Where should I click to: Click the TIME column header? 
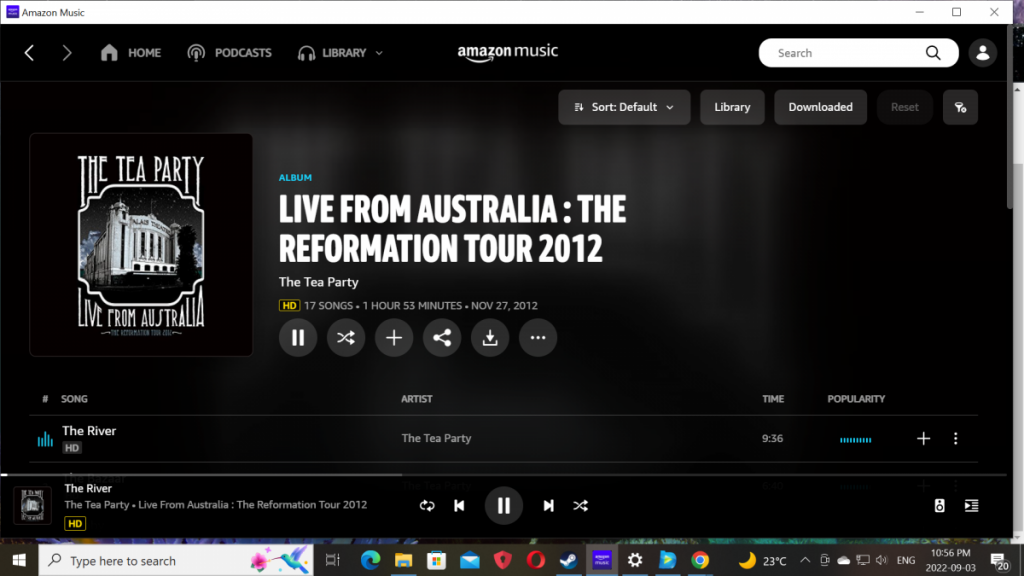(773, 399)
